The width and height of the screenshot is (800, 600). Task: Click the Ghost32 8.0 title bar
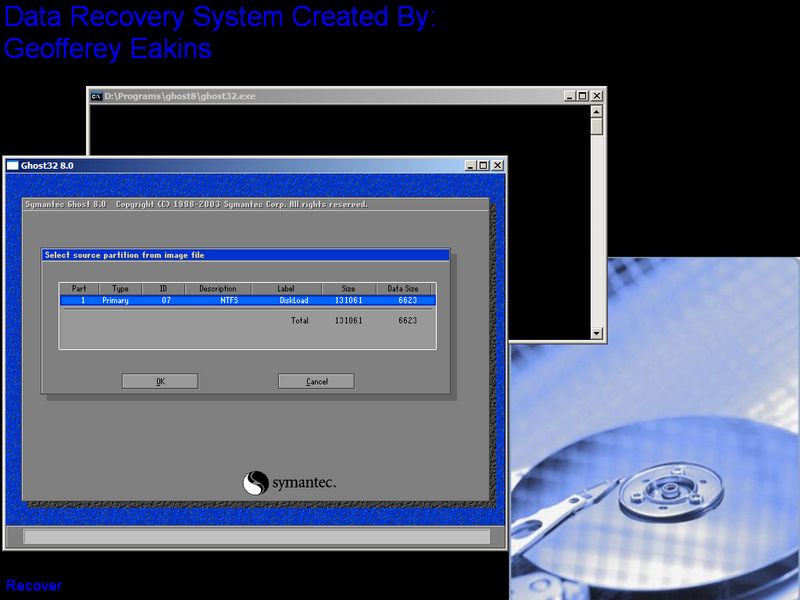coord(255,165)
